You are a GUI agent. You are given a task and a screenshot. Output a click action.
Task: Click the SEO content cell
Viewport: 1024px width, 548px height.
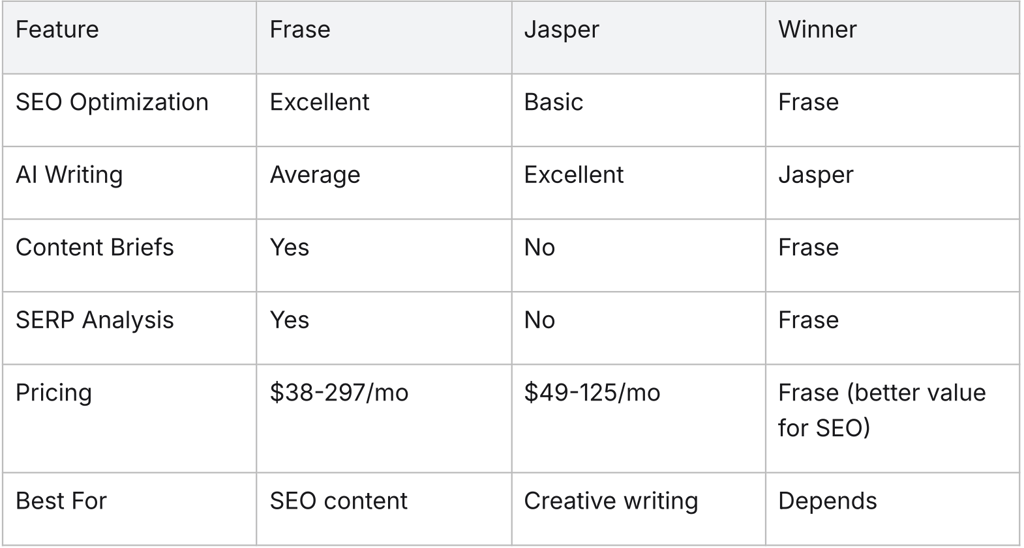click(338, 501)
